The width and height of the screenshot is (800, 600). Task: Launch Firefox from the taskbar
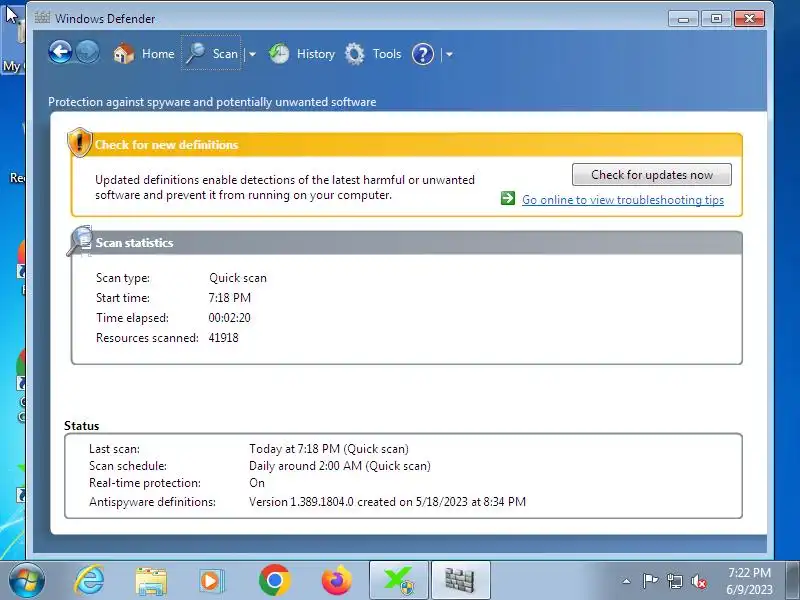337,580
